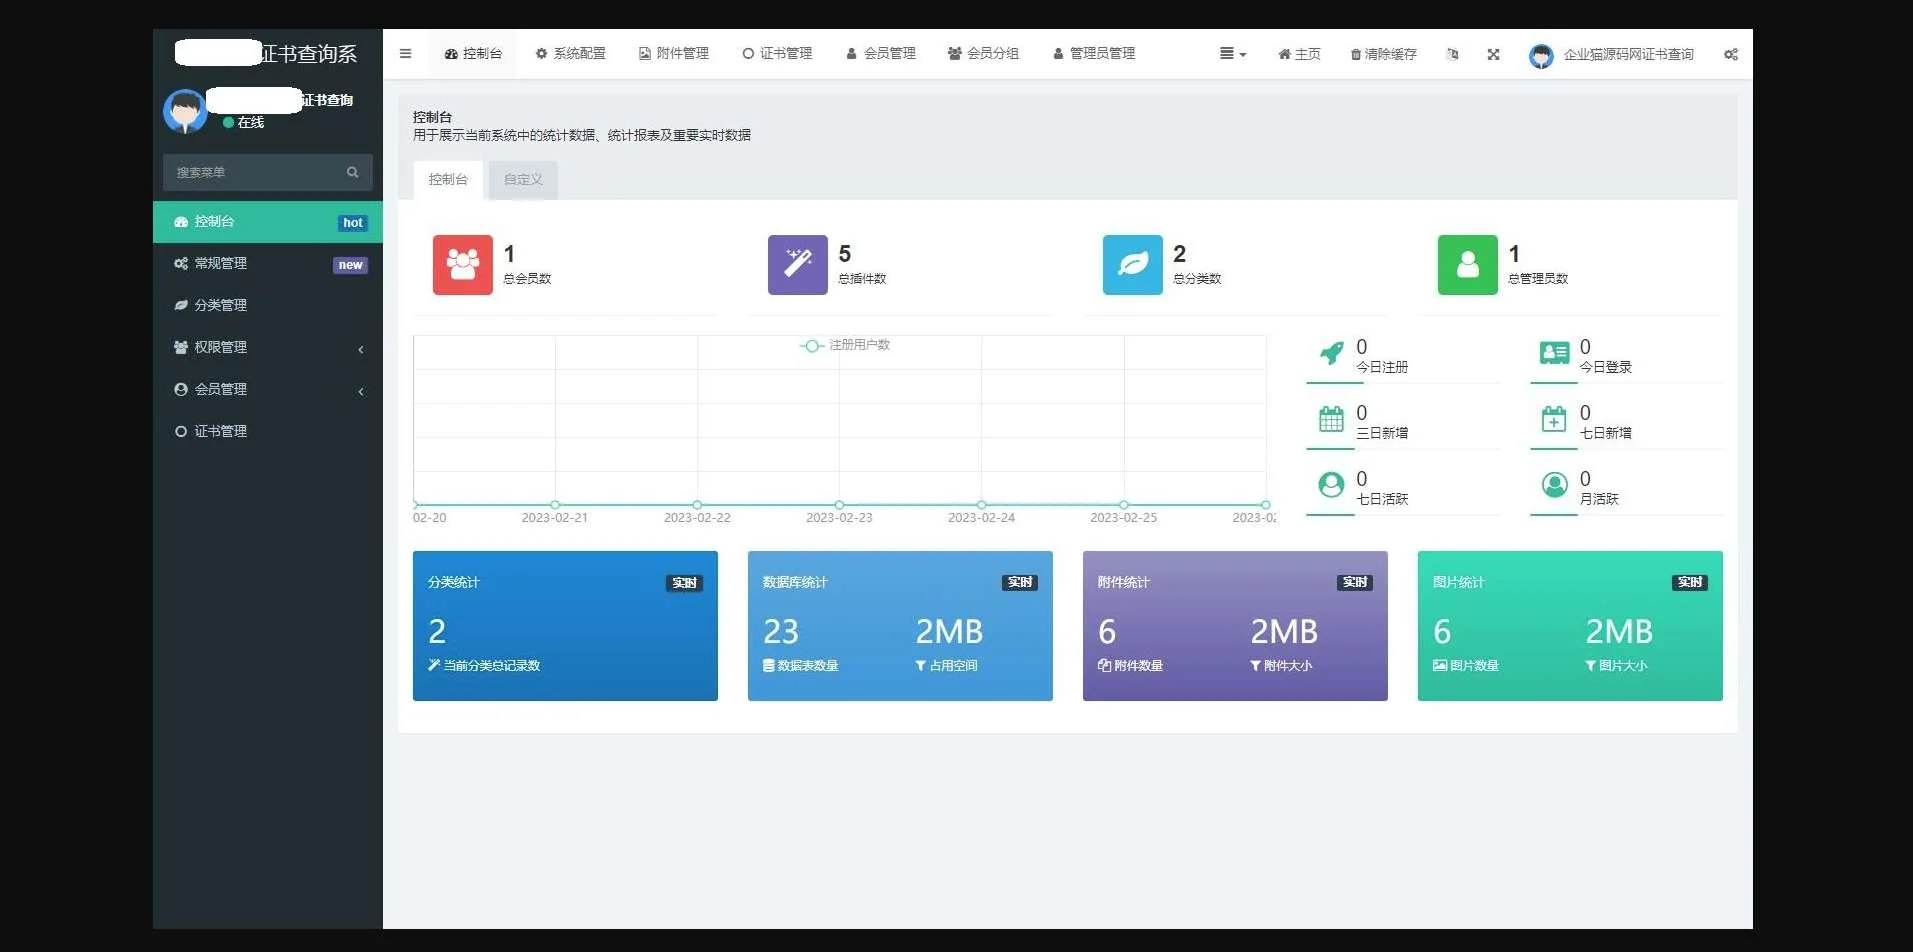The image size is (1913, 952).
Task: Click the 清除缓存 clear cache button
Action: [x=1383, y=54]
